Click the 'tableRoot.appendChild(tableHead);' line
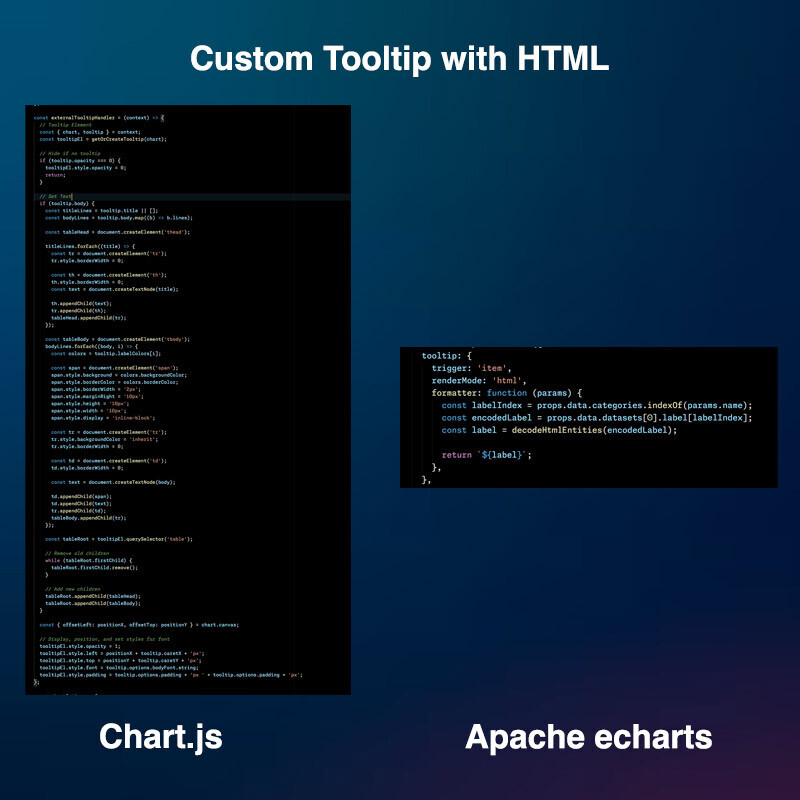Image resolution: width=800 pixels, height=800 pixels. pyautogui.click(x=93, y=596)
